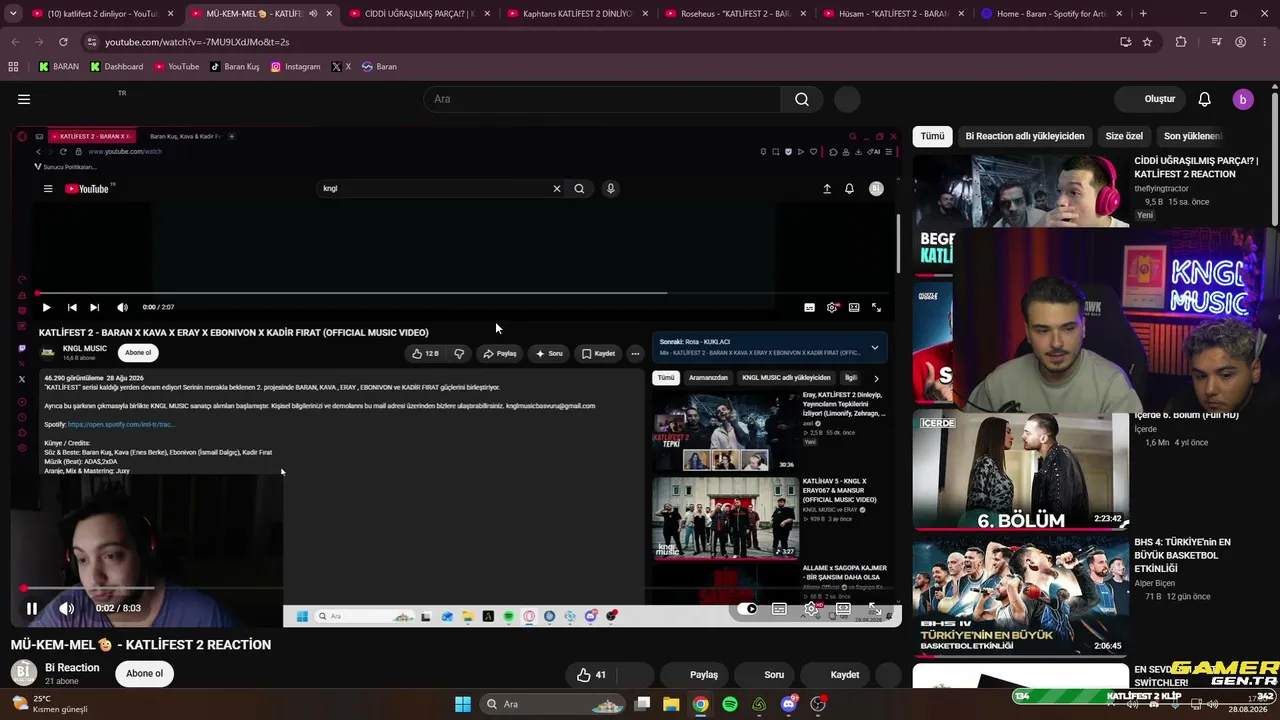Open the Chrome three-dot menu
Image resolution: width=1280 pixels, height=720 pixels.
pyautogui.click(x=1264, y=42)
